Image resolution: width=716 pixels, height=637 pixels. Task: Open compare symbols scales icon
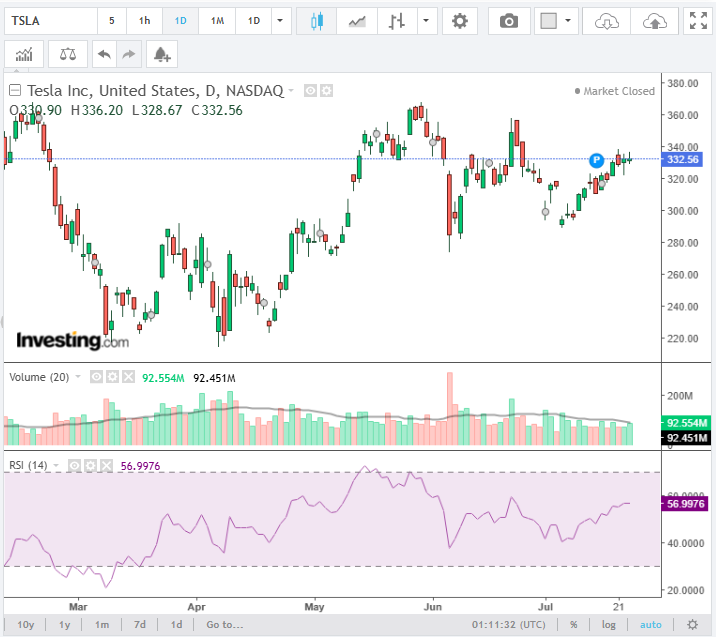pyautogui.click(x=68, y=54)
